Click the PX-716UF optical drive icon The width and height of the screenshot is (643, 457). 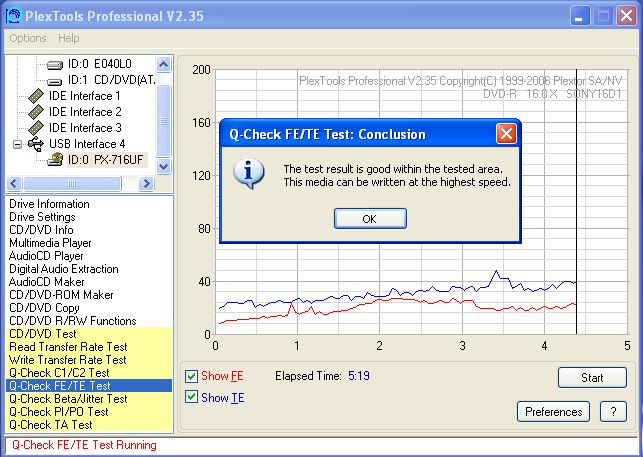point(55,160)
